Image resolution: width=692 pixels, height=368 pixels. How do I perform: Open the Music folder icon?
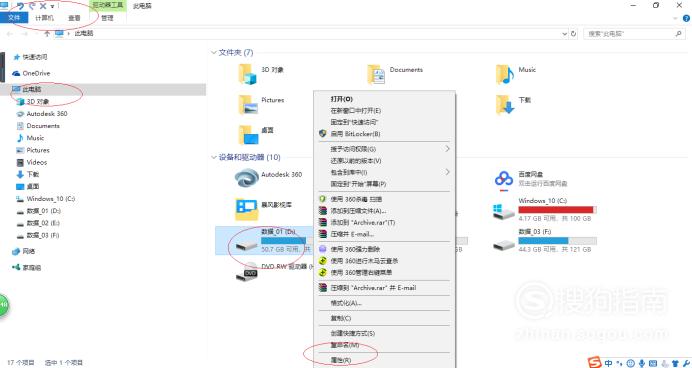point(505,74)
